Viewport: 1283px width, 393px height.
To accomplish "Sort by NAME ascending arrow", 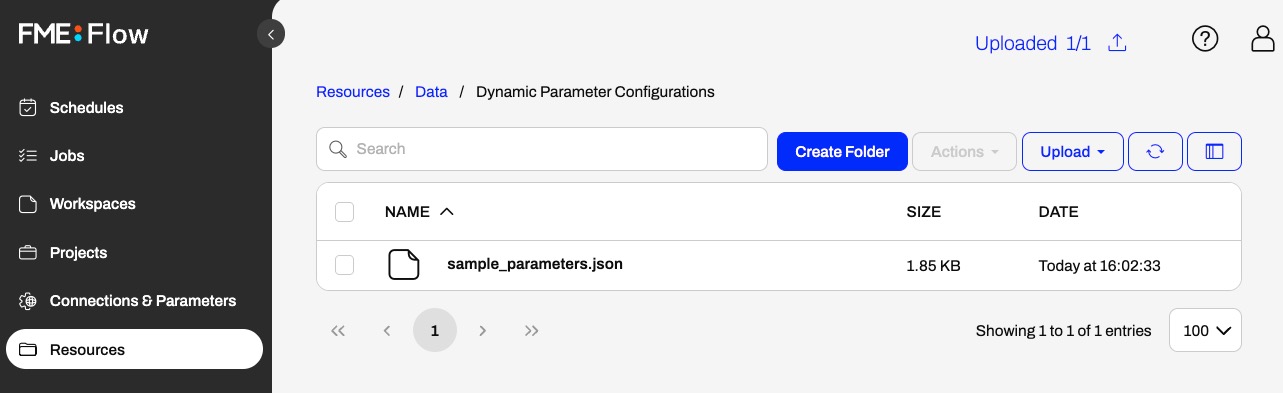I will pos(447,212).
